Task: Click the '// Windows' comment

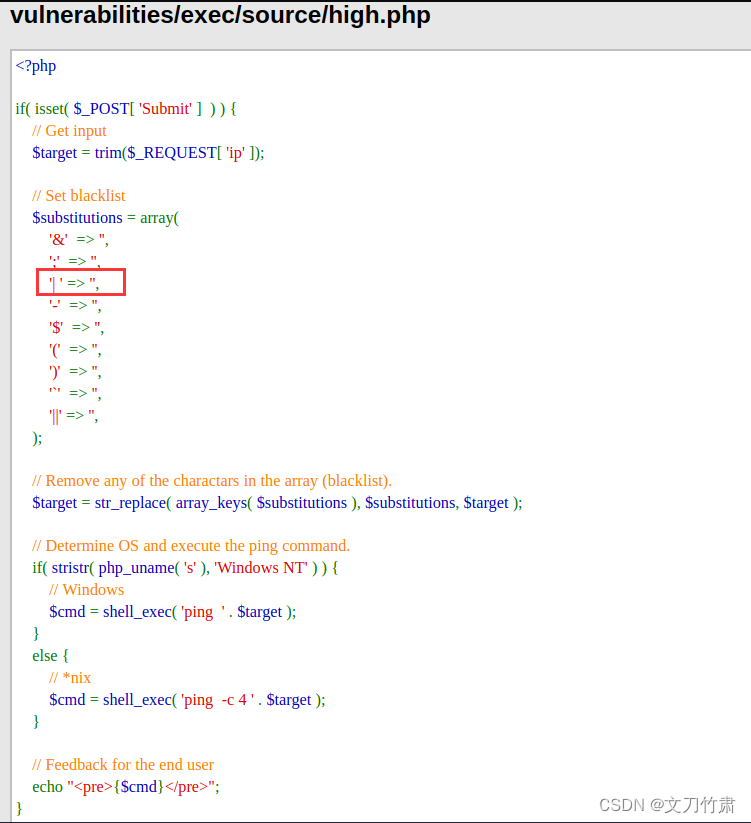Action: [87, 590]
